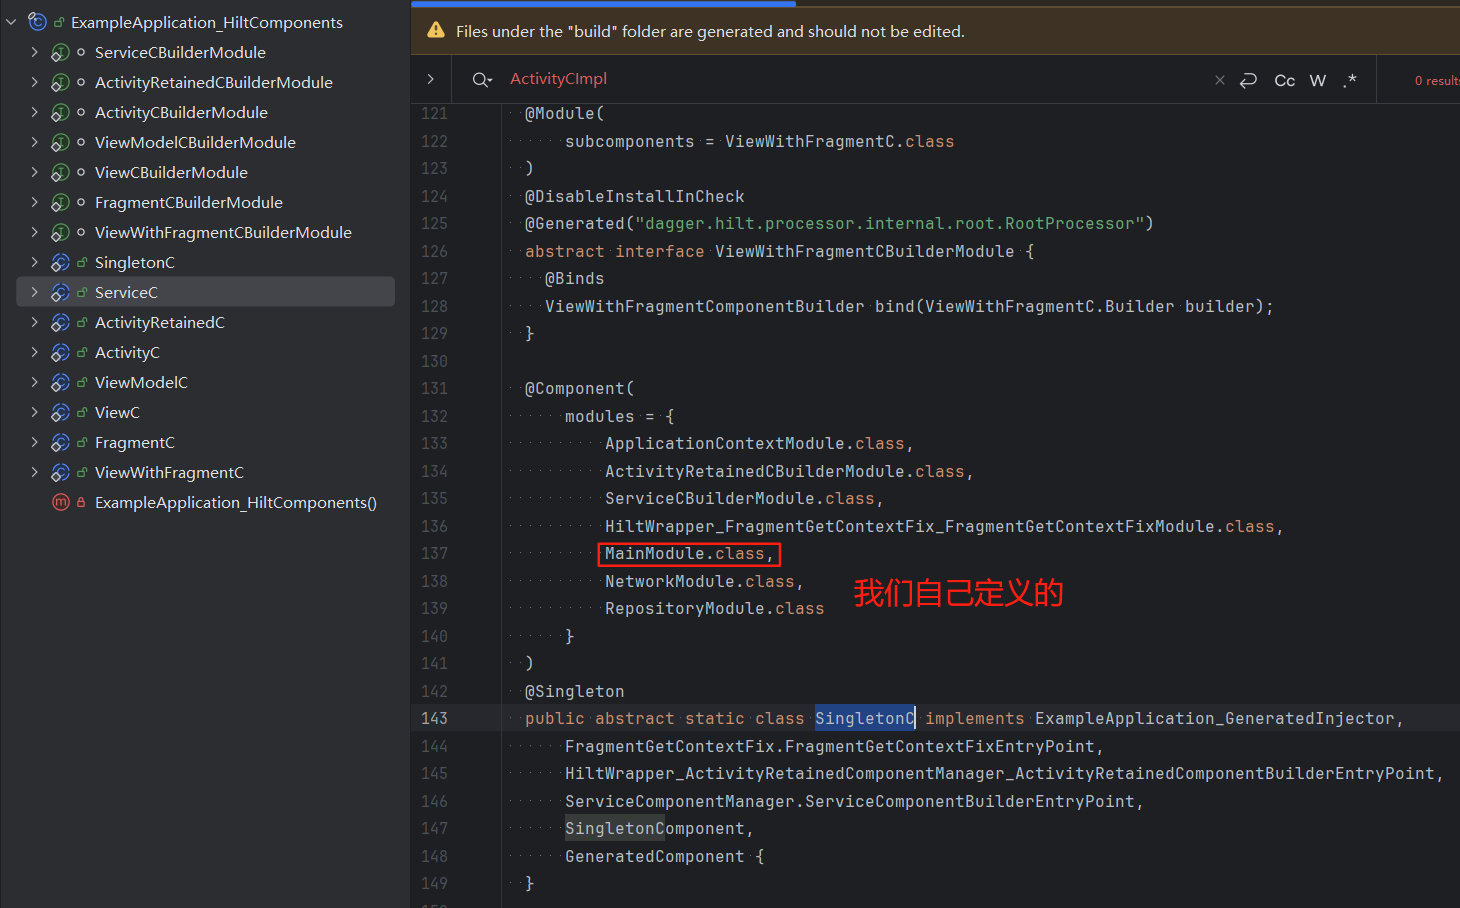
Task: Click the abstract class icon beside SingletonC
Action: click(60, 262)
